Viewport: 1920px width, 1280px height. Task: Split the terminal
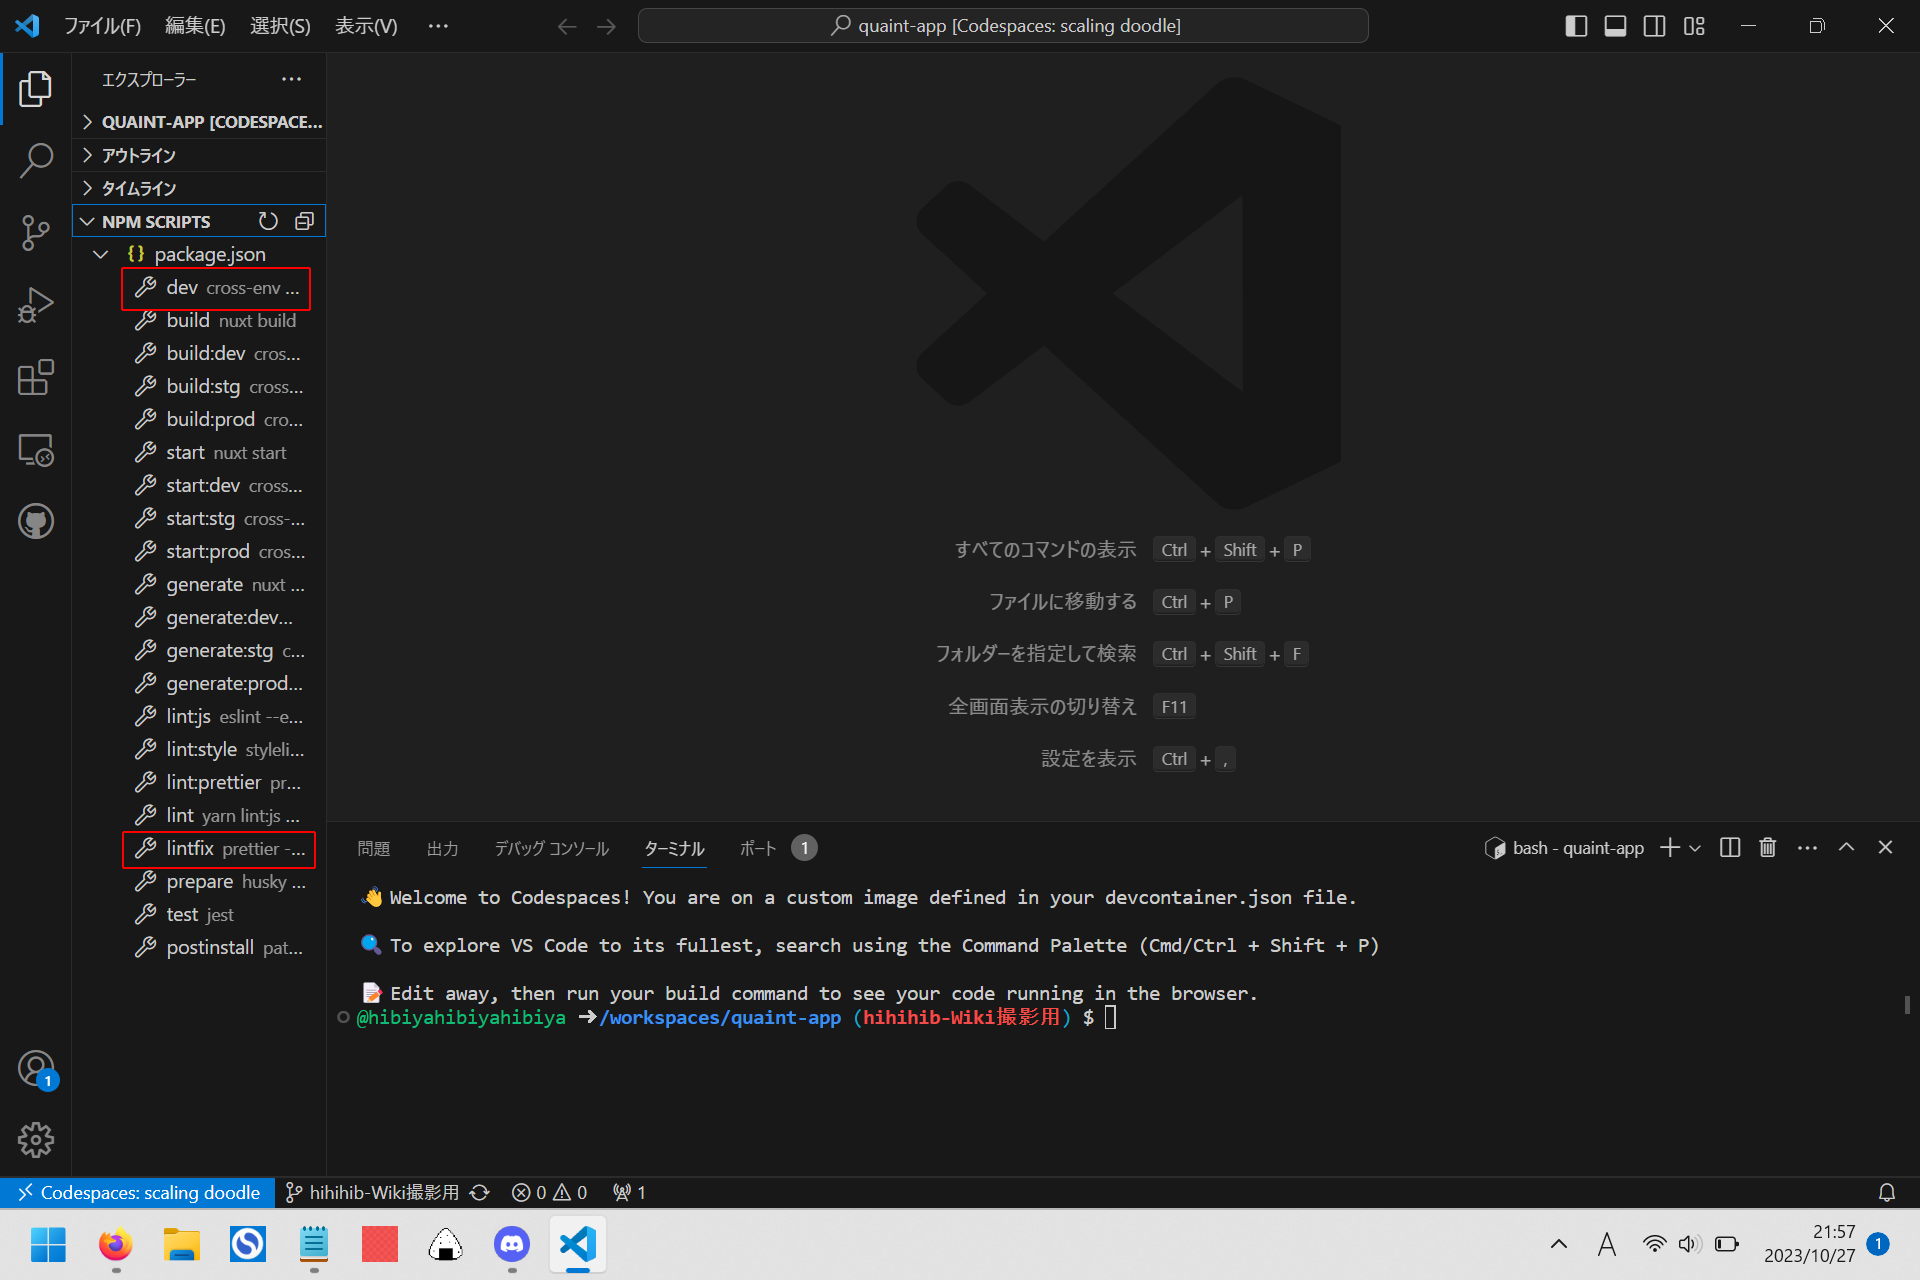(1730, 848)
